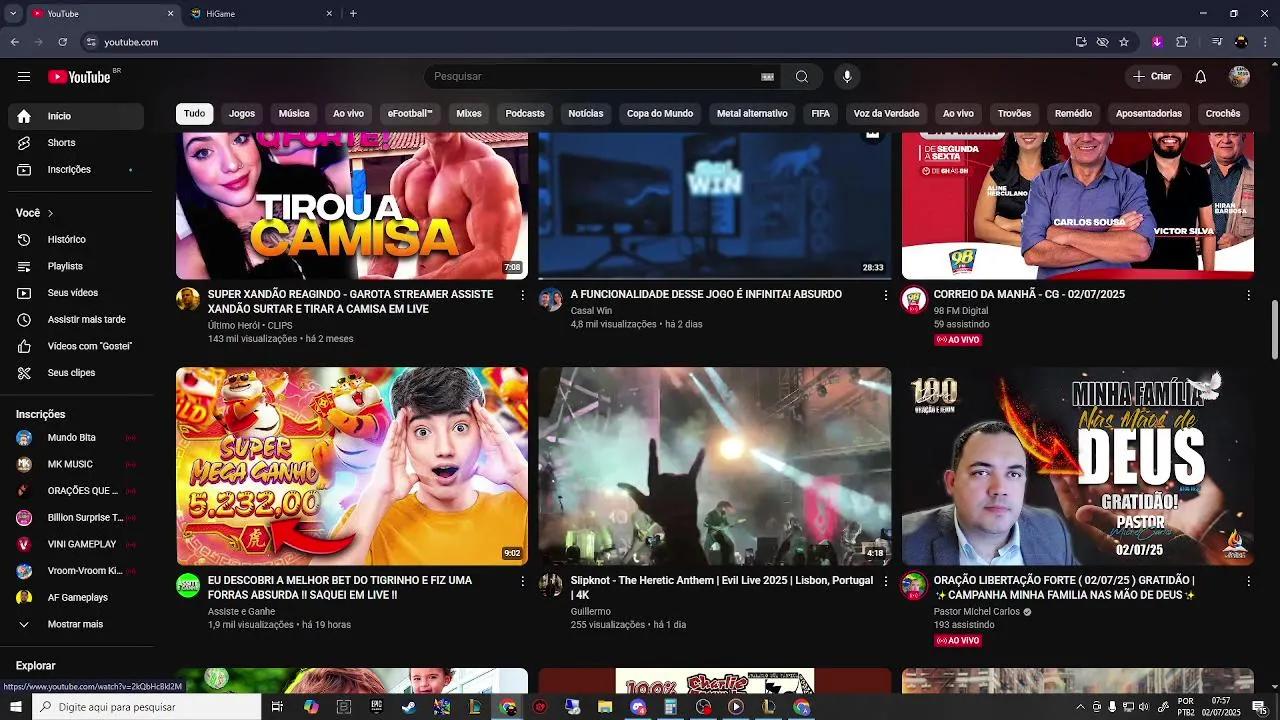Open Histórico in sidebar

coord(76,240)
